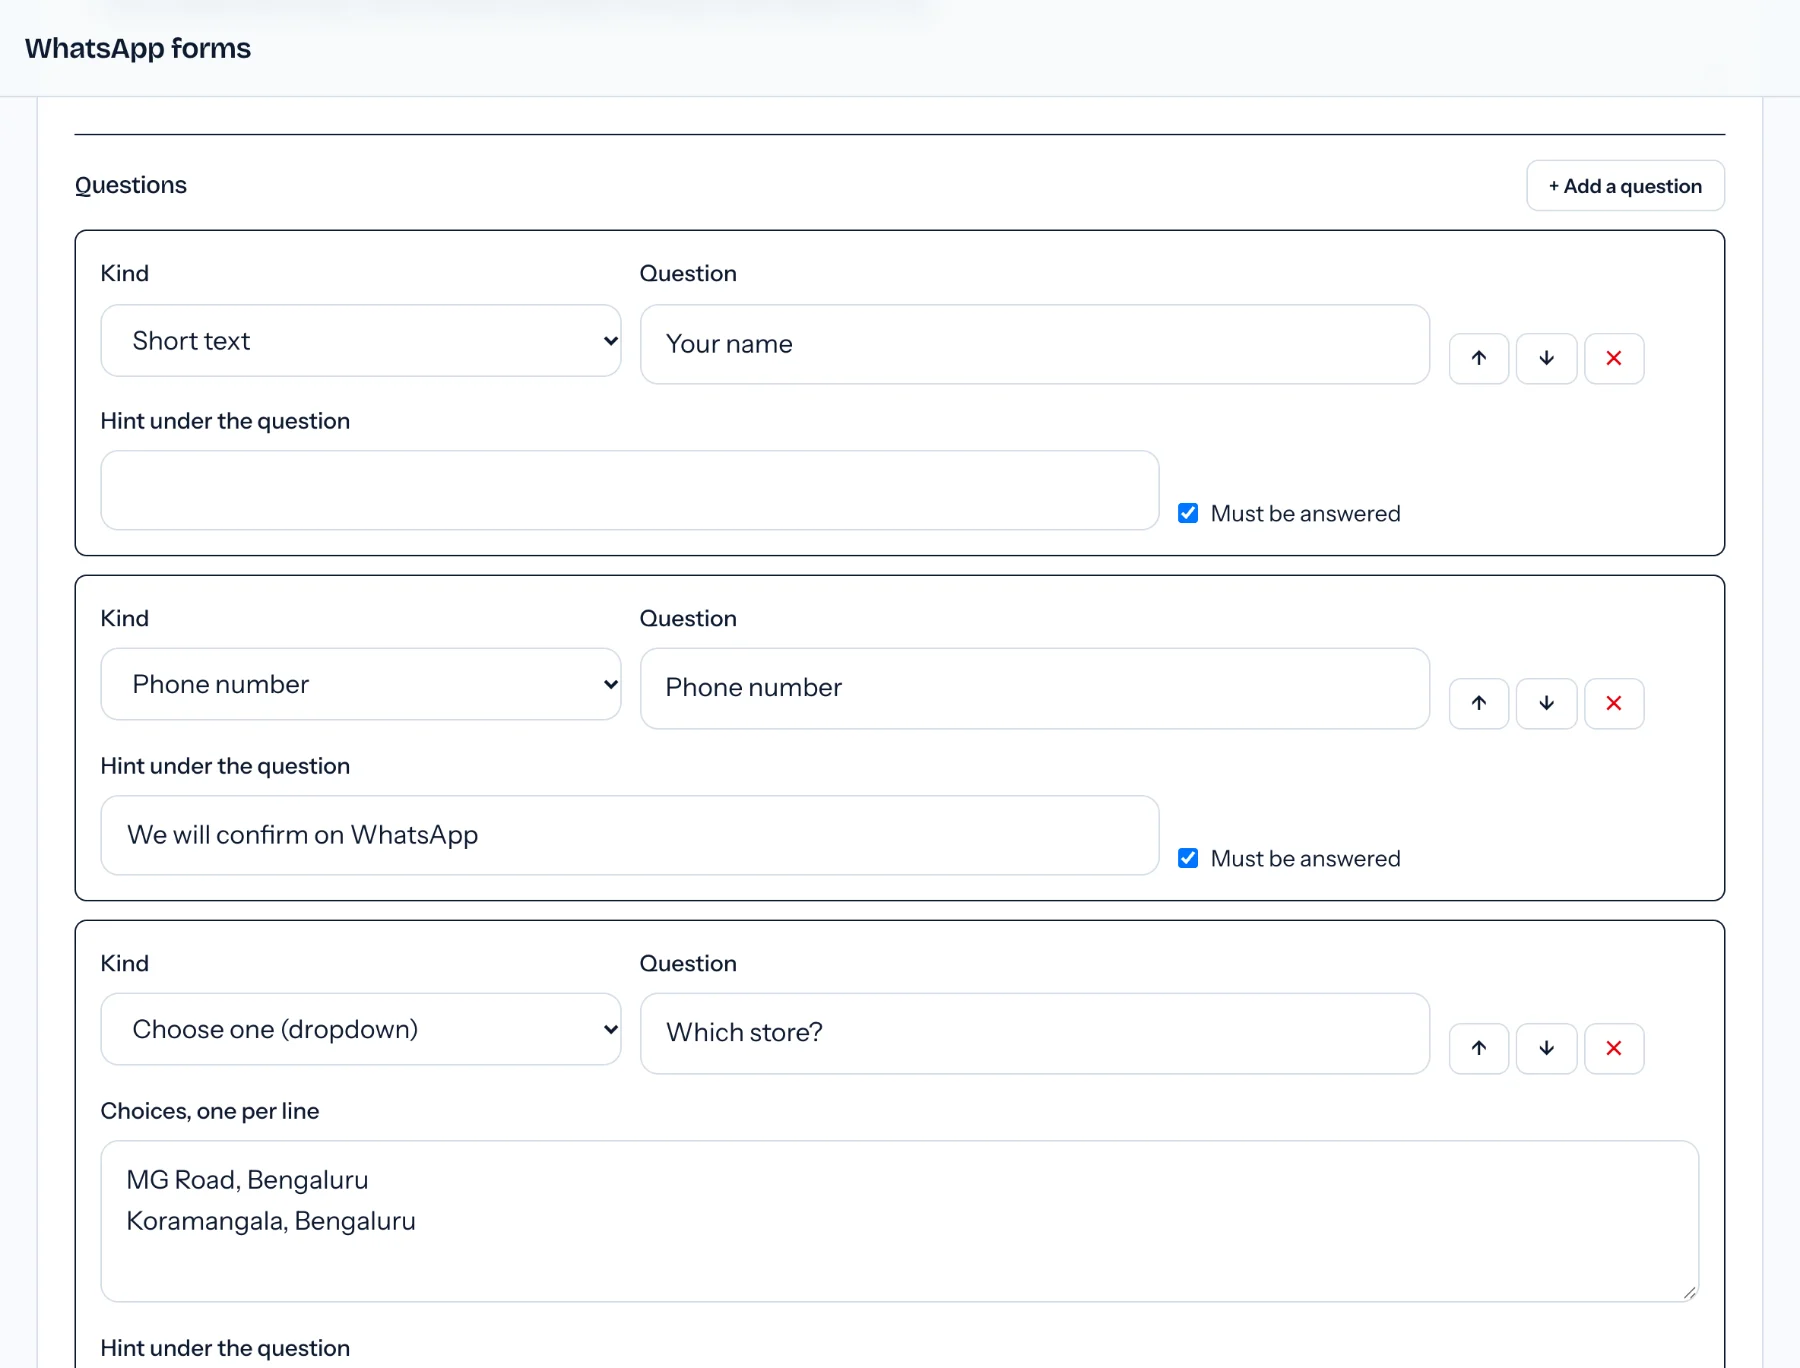The width and height of the screenshot is (1800, 1368).
Task: Edit the 'Your name' question field
Action: point(1035,344)
